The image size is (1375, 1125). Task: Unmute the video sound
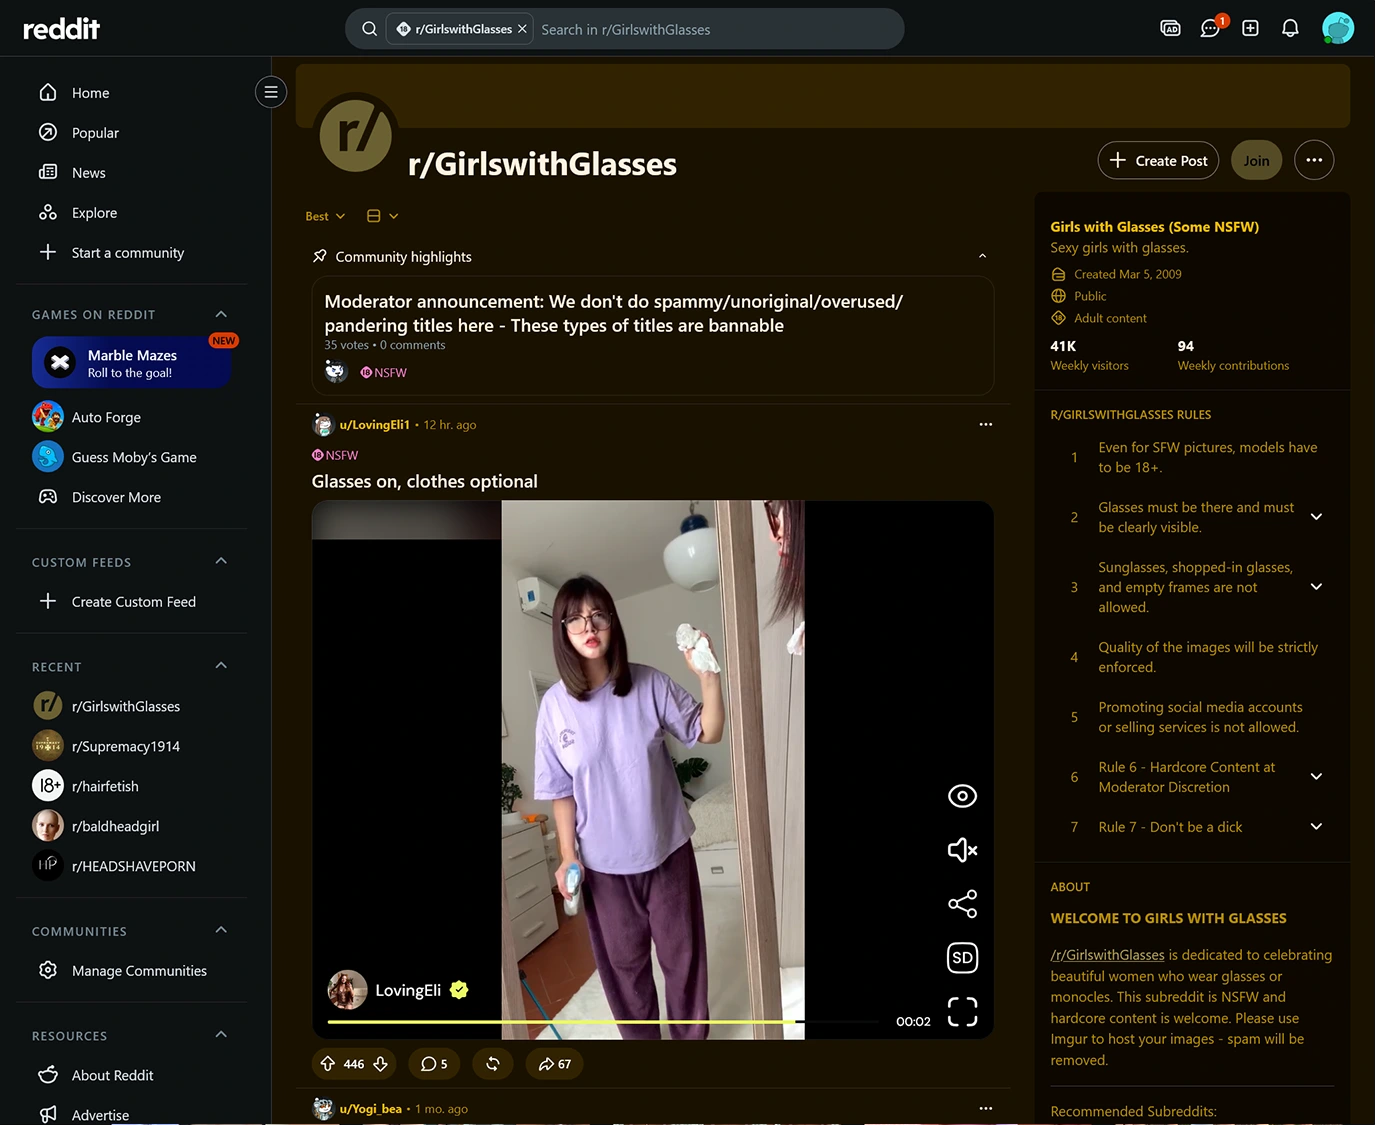pos(962,850)
